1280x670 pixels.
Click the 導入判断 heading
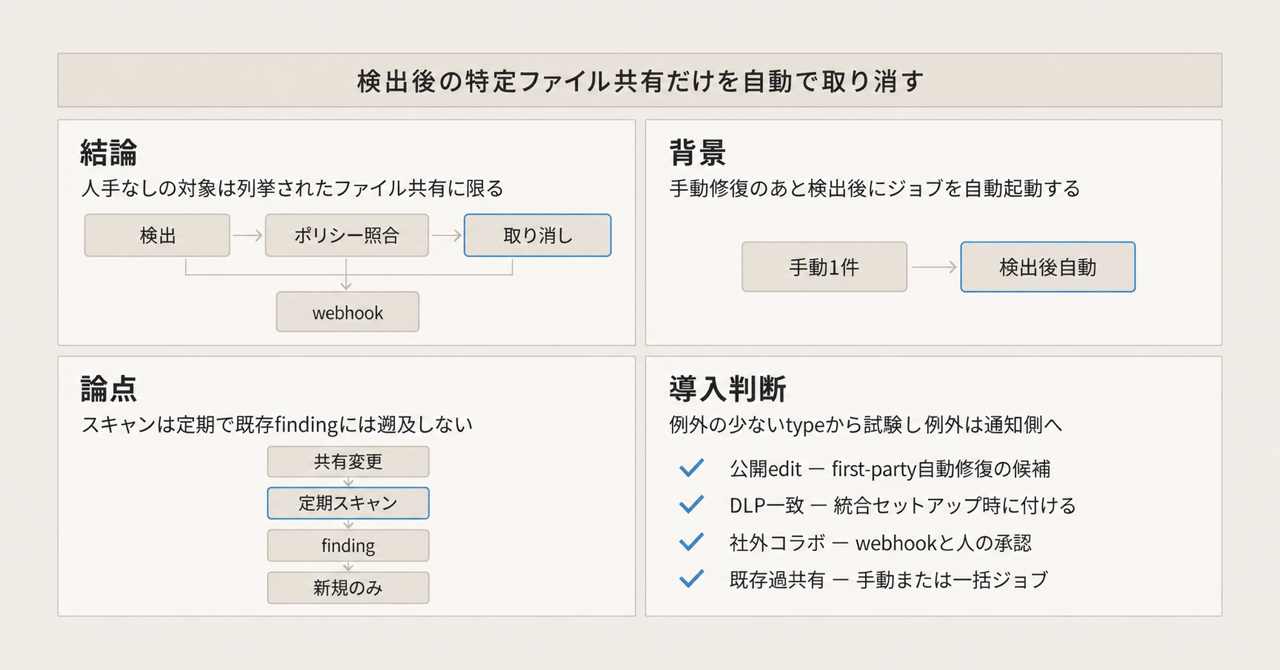[726, 388]
